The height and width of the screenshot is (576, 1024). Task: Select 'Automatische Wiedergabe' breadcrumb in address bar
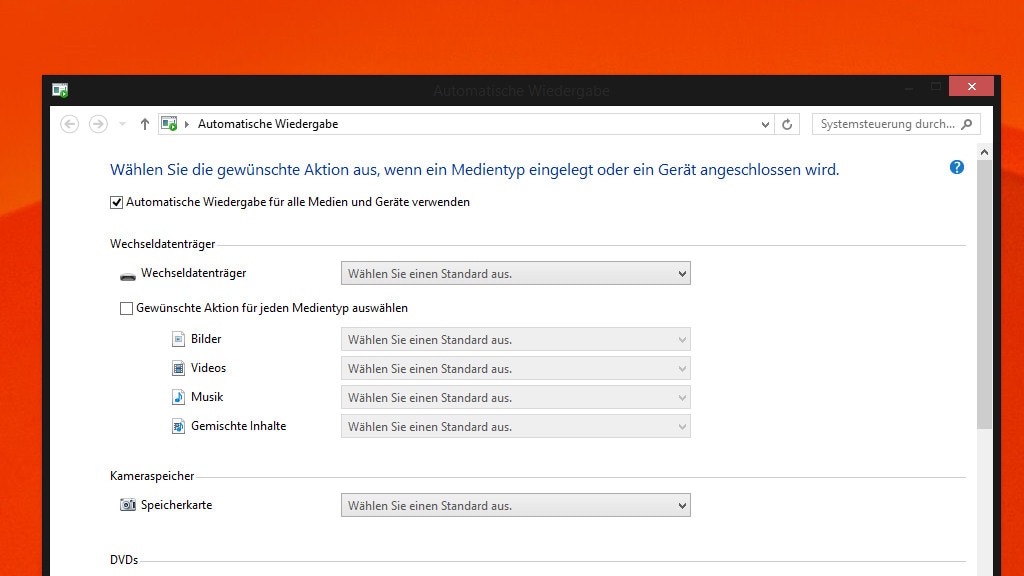268,124
